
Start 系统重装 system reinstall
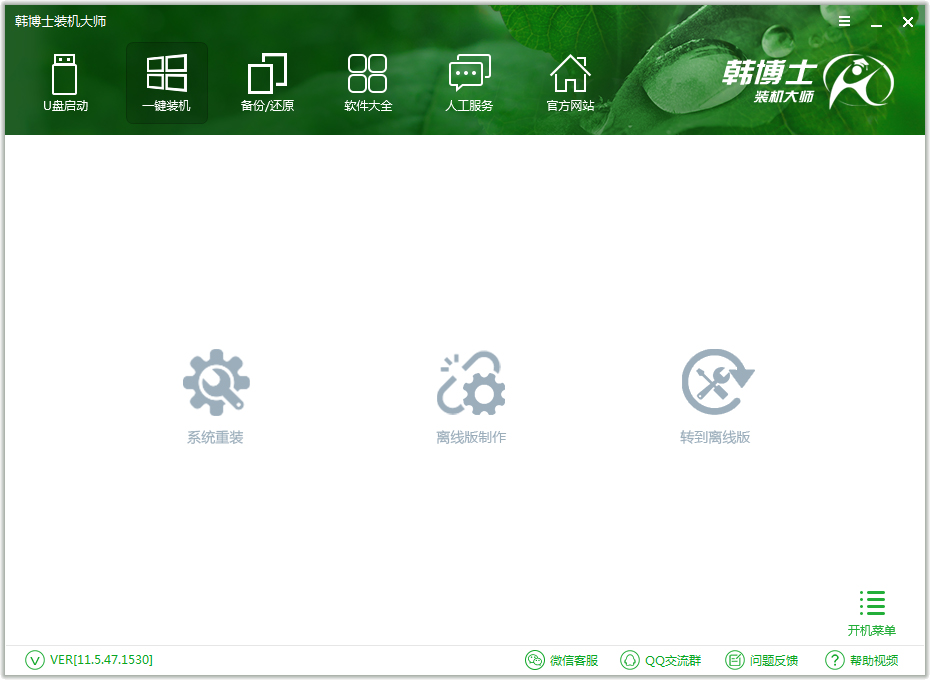216,393
